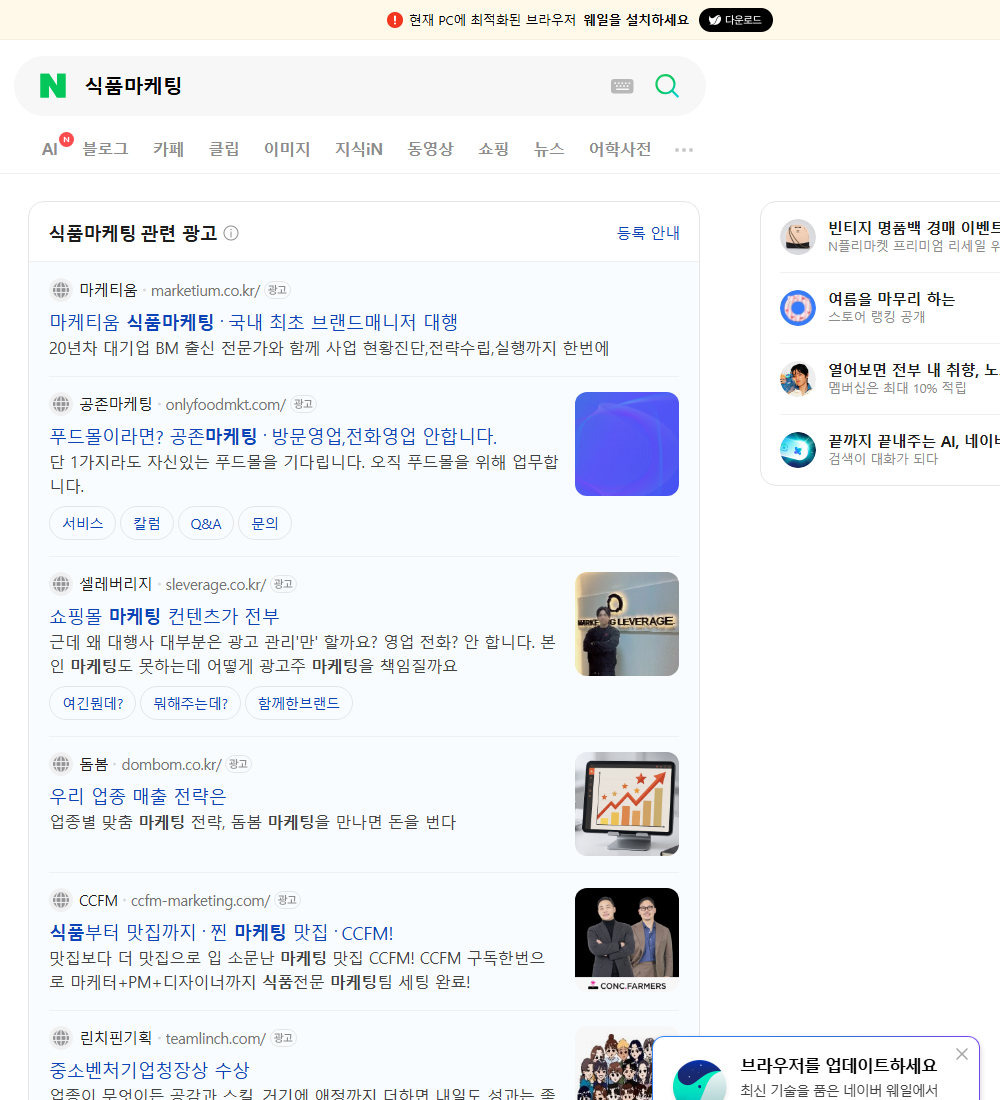Open the 끝까지 끝내주는 AI promo title

[x=914, y=441]
